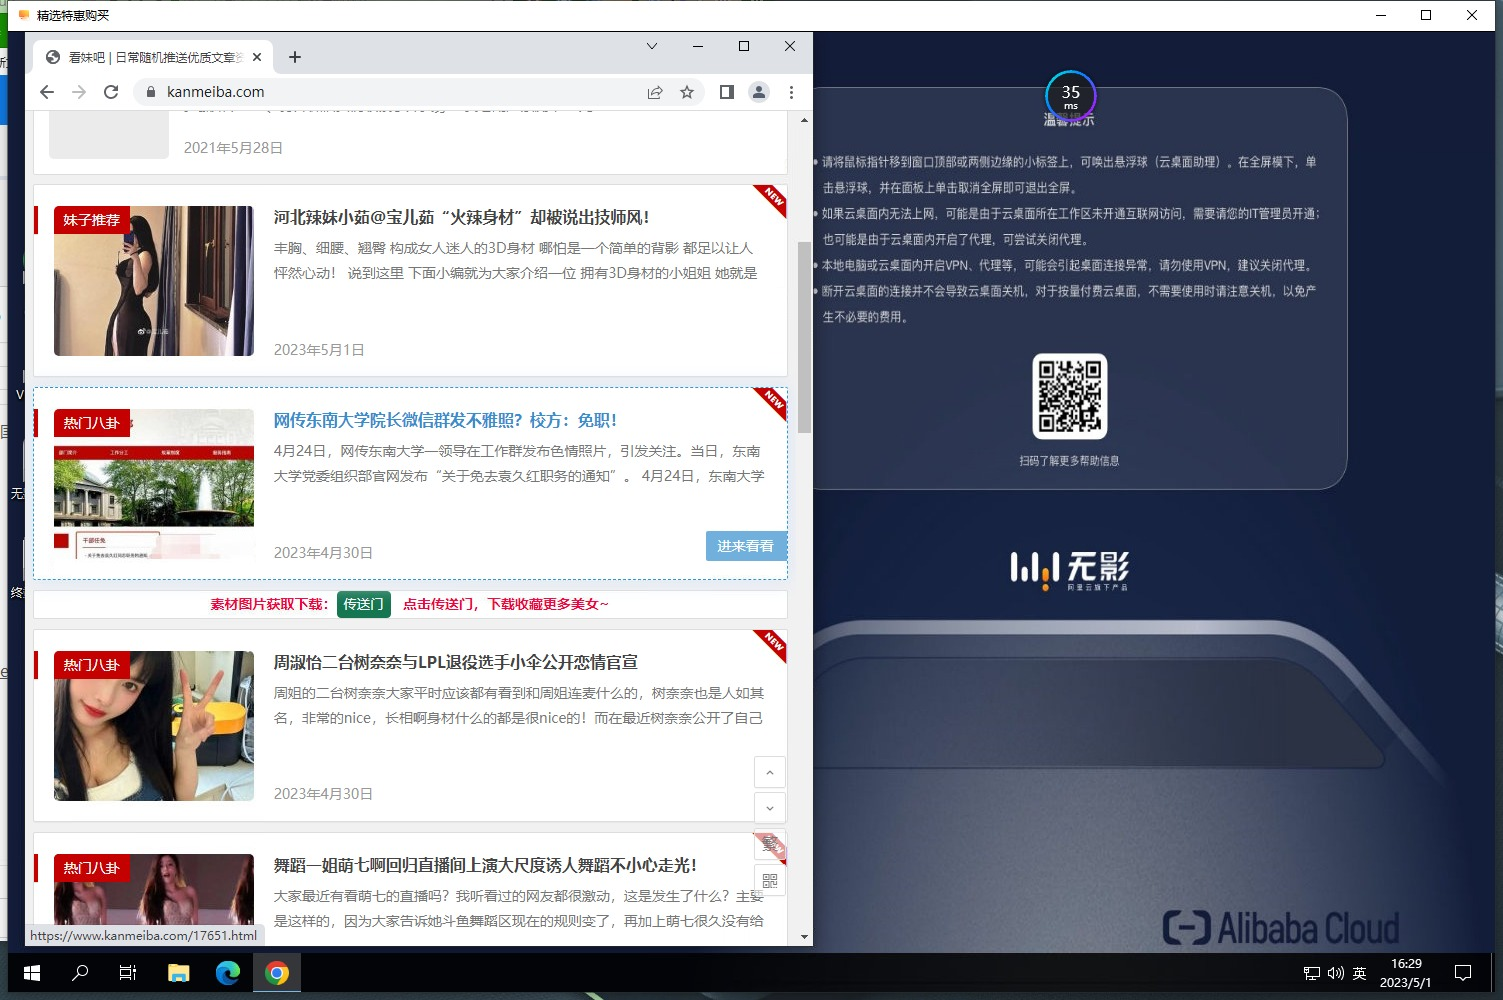The width and height of the screenshot is (1503, 1000).
Task: Click the 进来看看 button
Action: point(745,546)
